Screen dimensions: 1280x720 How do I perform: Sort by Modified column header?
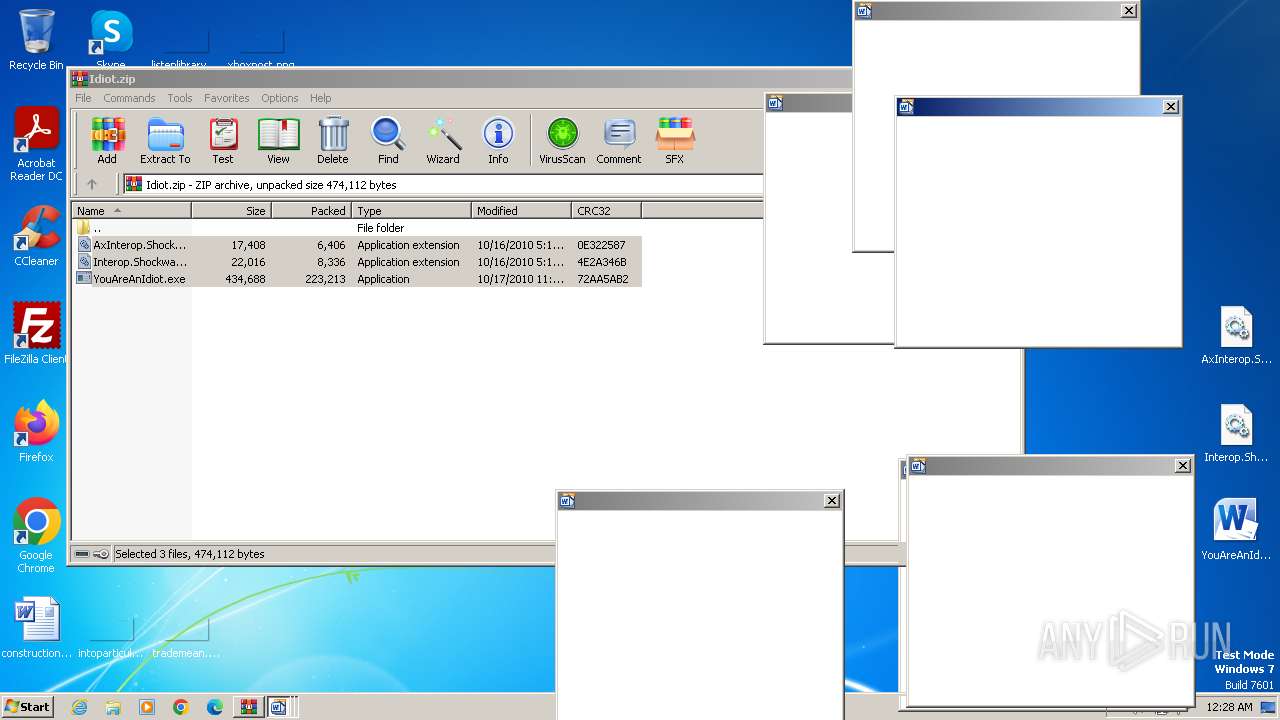coord(521,211)
